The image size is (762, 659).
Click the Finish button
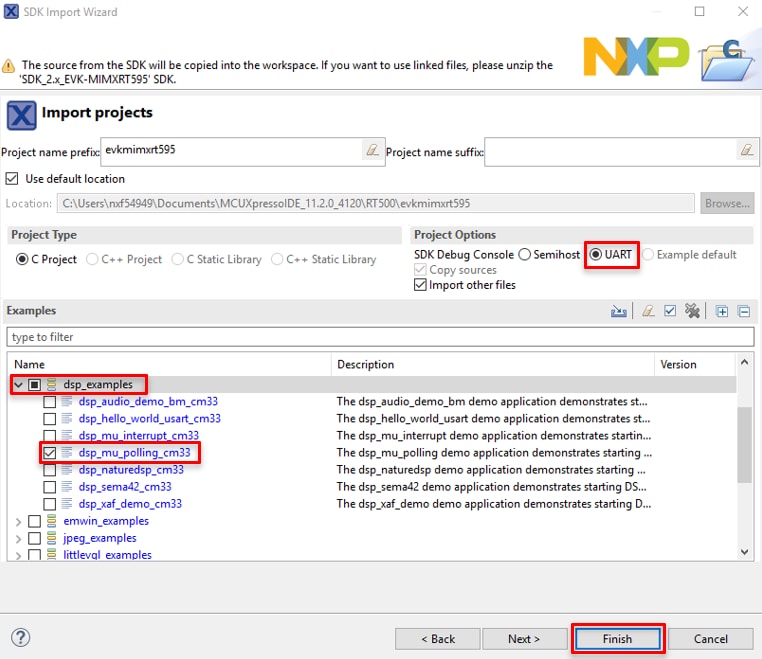point(617,638)
